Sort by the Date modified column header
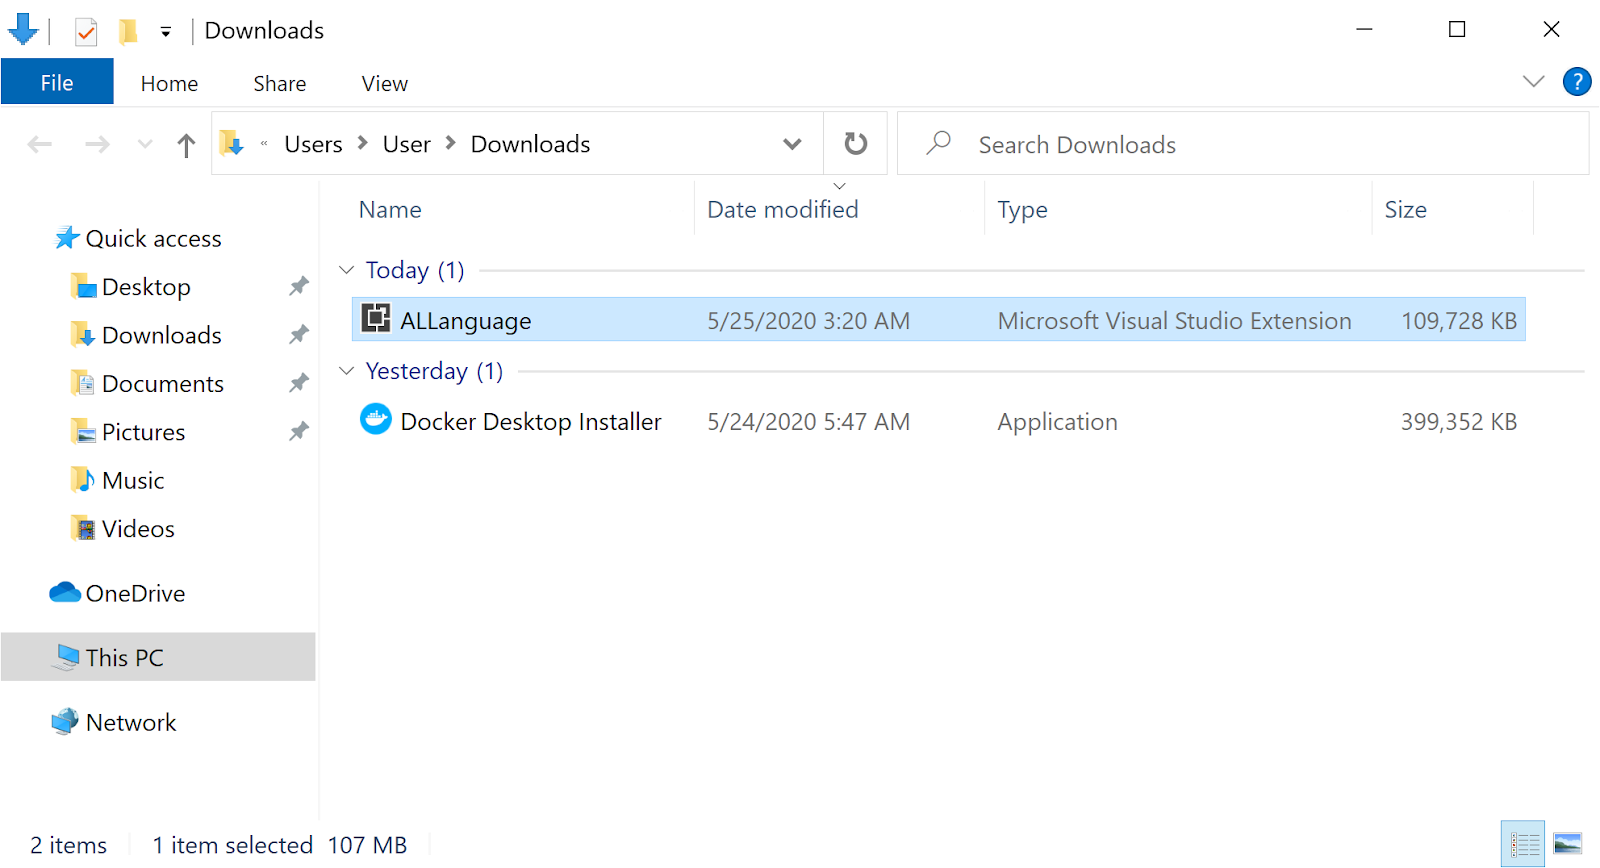This screenshot has height=868, width=1600. [783, 210]
